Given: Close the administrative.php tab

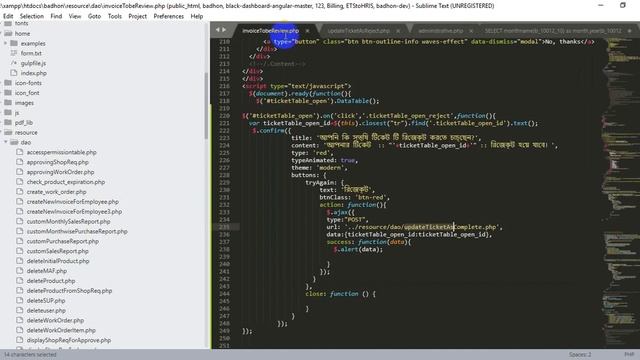Looking at the screenshot, I should point(471,31).
